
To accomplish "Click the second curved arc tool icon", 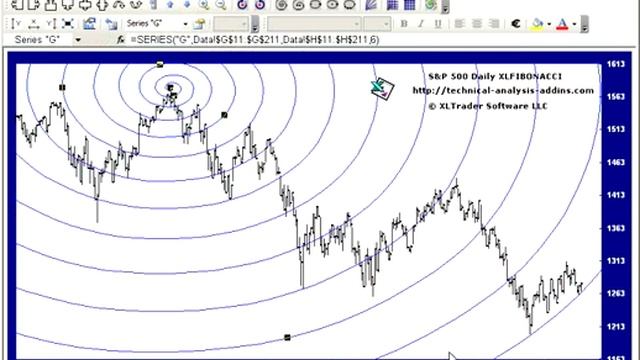I will point(136,5).
